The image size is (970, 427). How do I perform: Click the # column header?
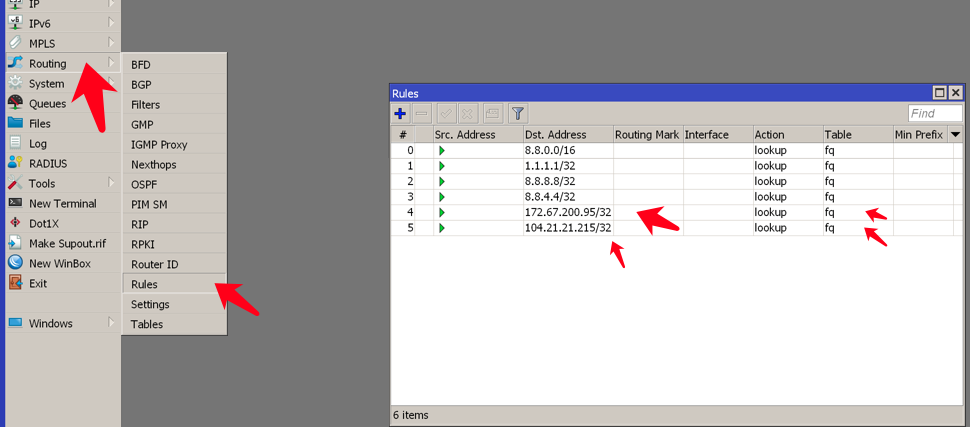(403, 134)
